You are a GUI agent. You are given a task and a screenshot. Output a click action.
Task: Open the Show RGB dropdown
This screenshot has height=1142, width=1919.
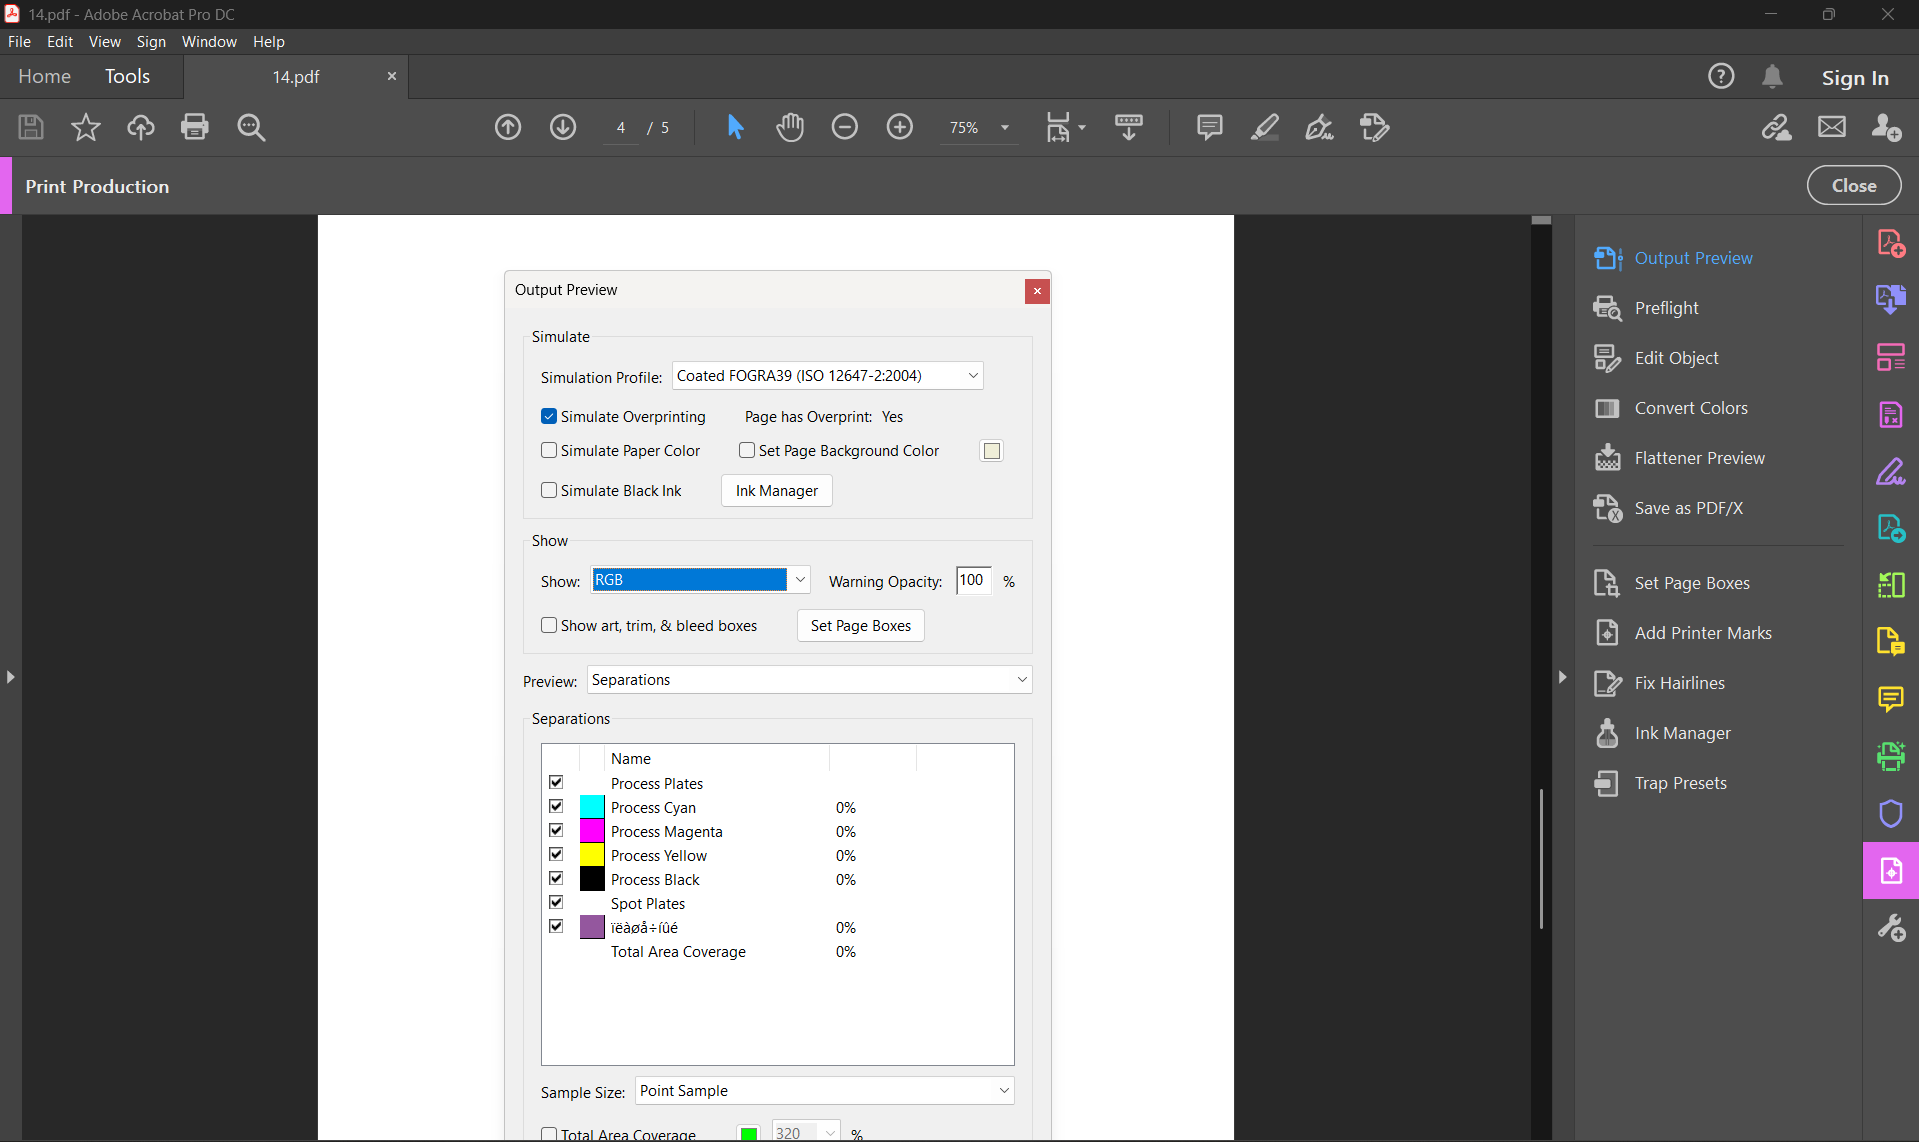point(700,580)
